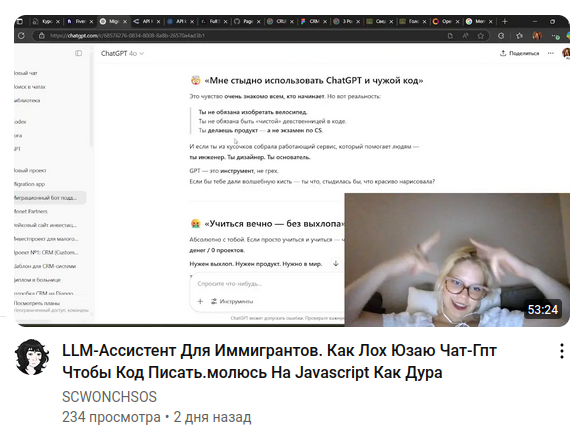This screenshot has height=428, width=575.
Task: Toggle the ChatGPT sidebar panel icon
Action: (x=78, y=53)
